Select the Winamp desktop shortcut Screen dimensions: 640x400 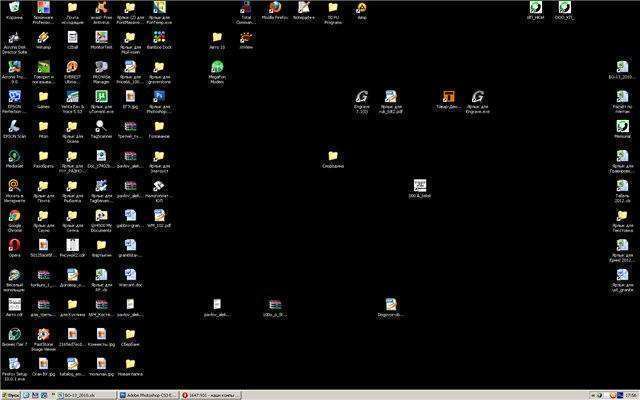43,40
